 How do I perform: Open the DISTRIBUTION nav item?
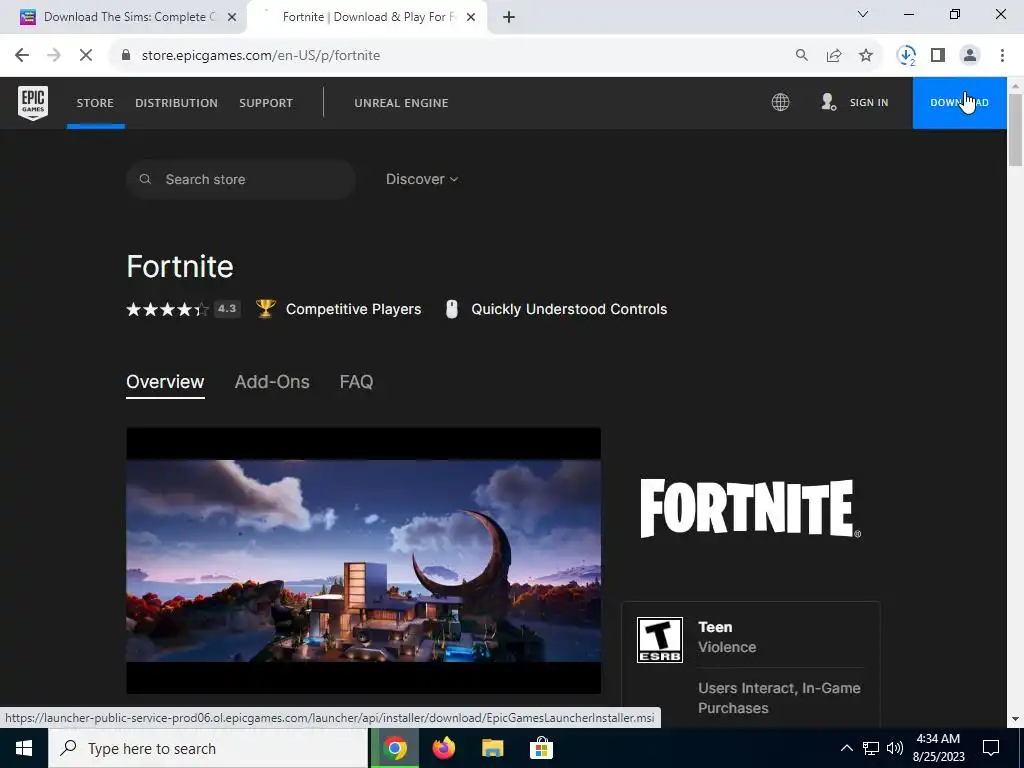[x=176, y=103]
